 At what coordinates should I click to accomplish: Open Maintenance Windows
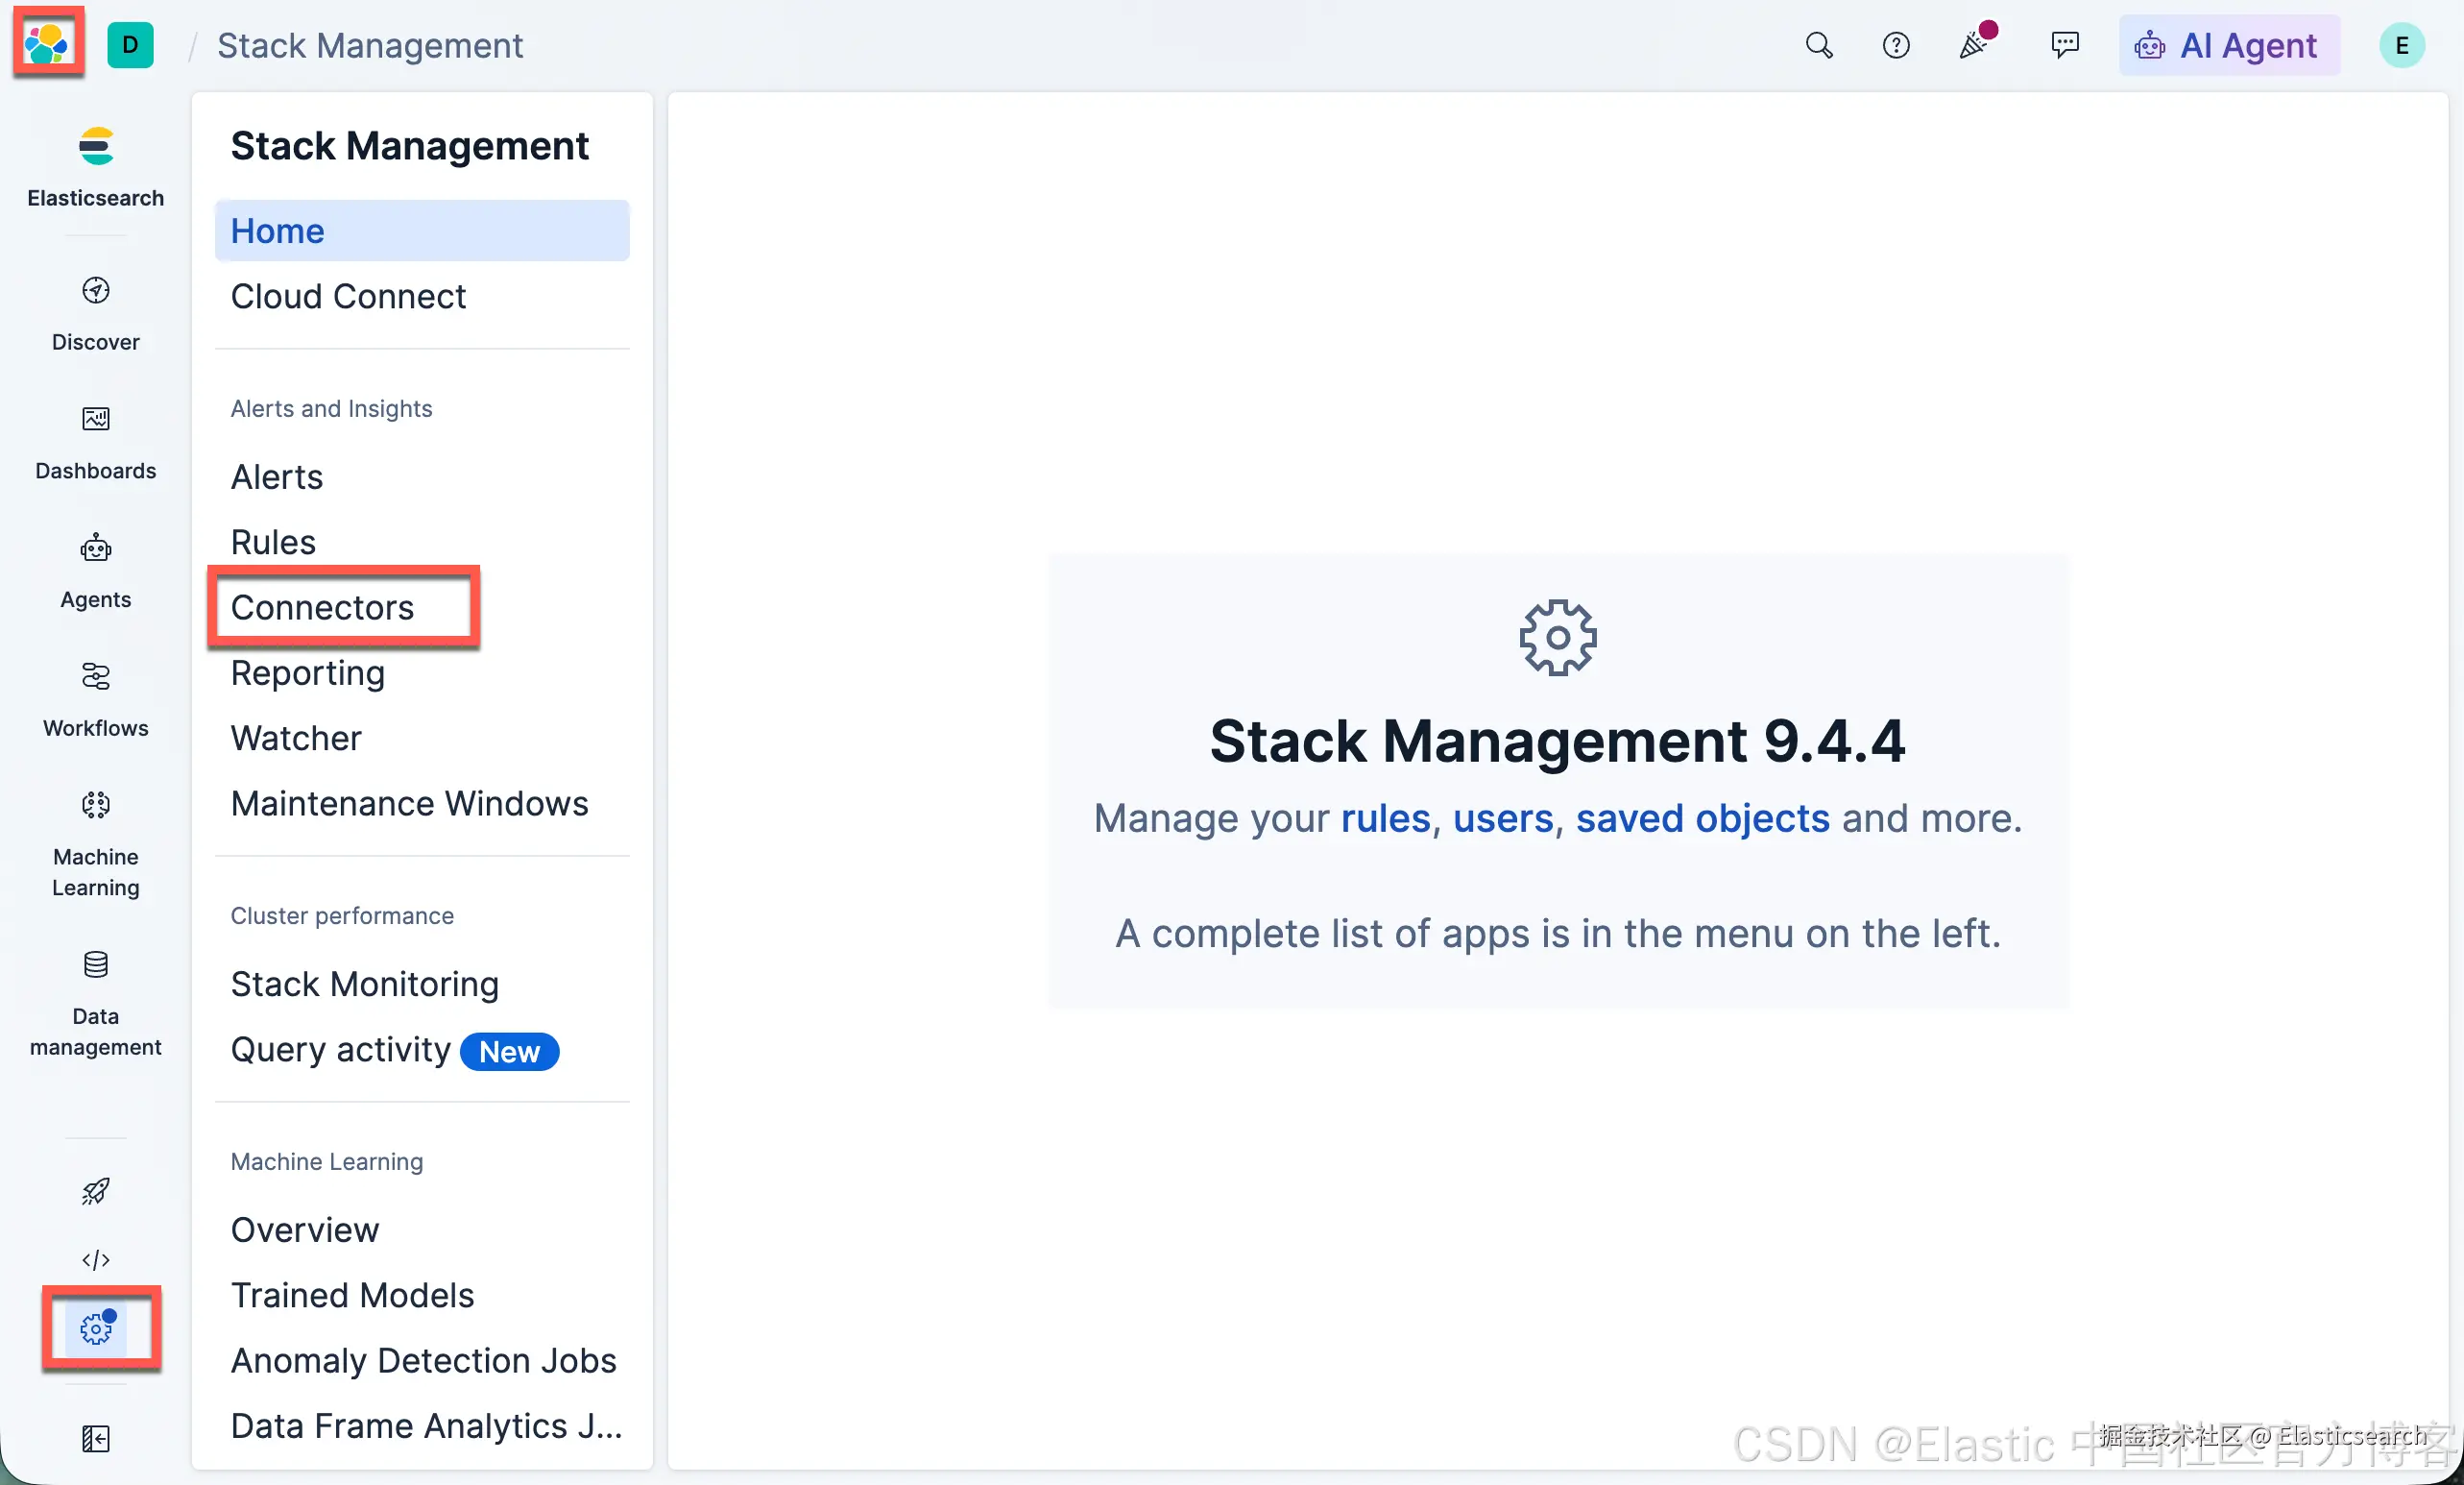[410, 803]
